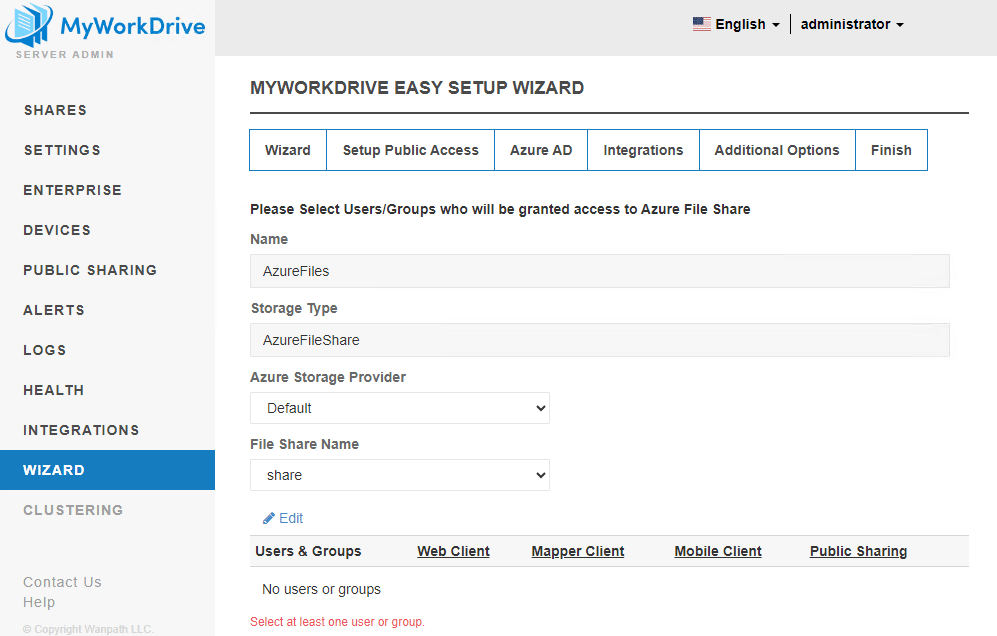Open the SETTINGS section

[62, 150]
